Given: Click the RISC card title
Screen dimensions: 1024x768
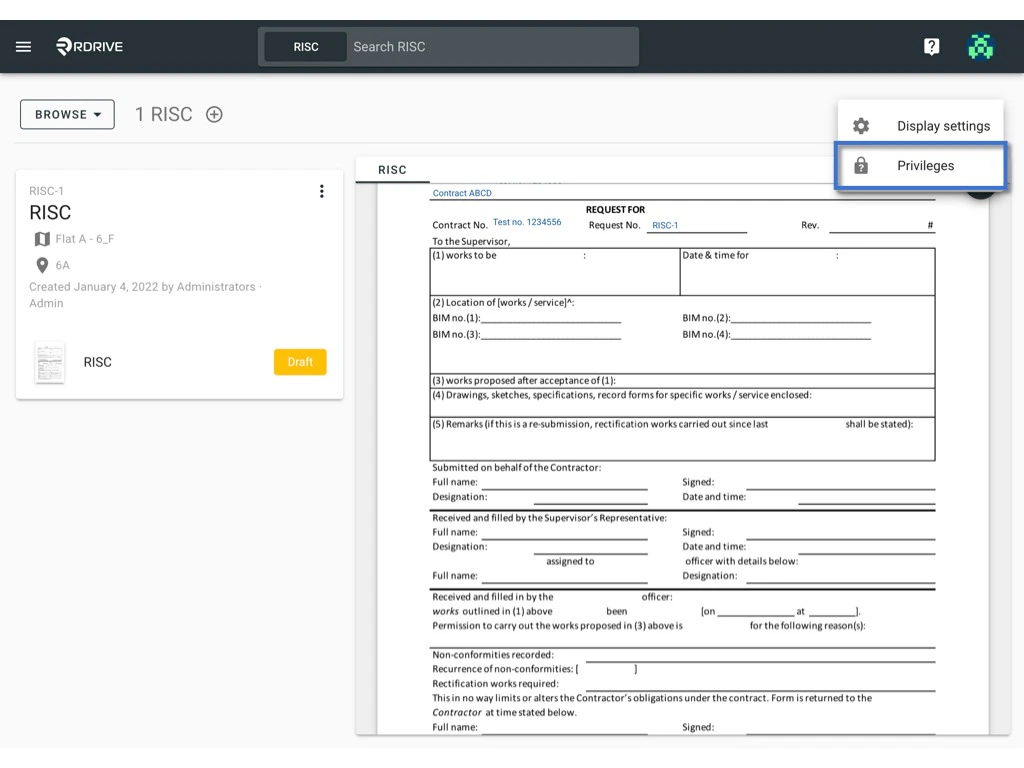Looking at the screenshot, I should (x=50, y=213).
